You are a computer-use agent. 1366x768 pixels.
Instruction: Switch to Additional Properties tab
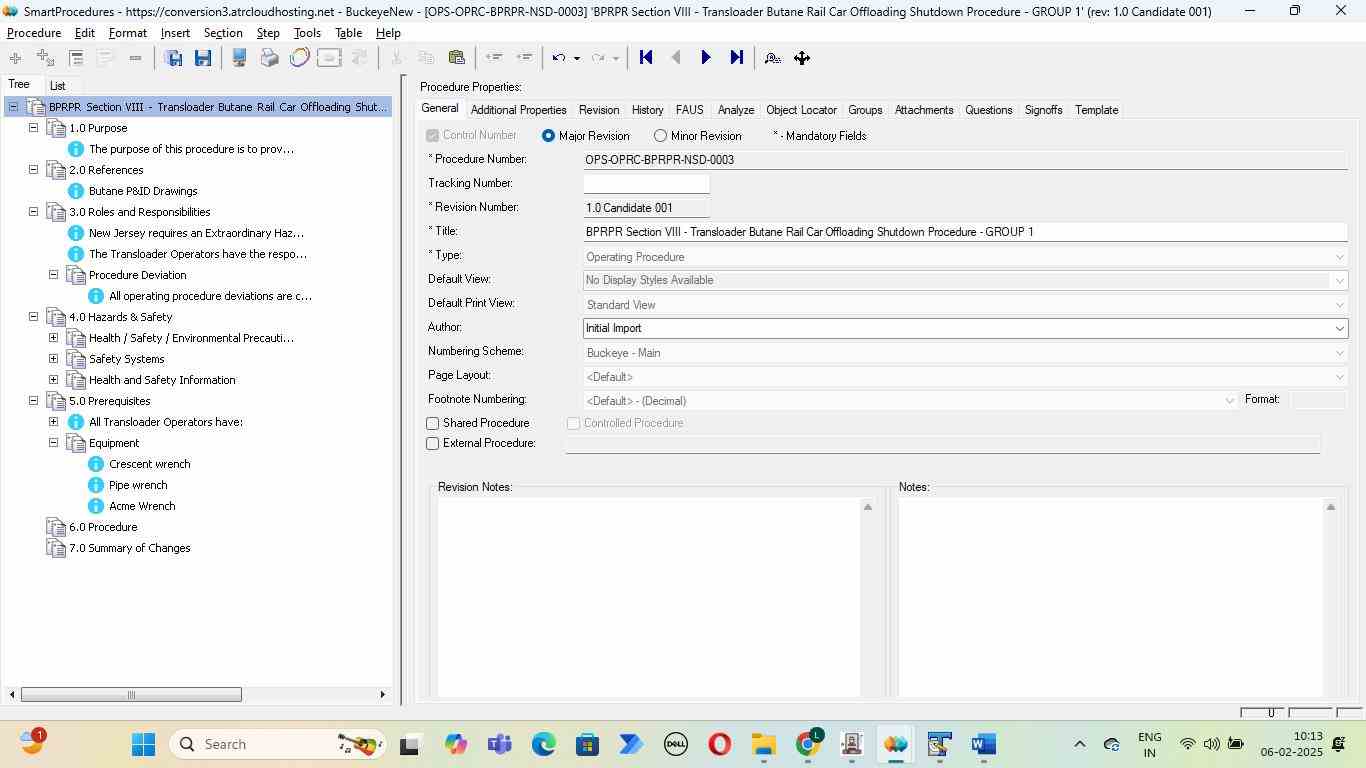point(518,110)
